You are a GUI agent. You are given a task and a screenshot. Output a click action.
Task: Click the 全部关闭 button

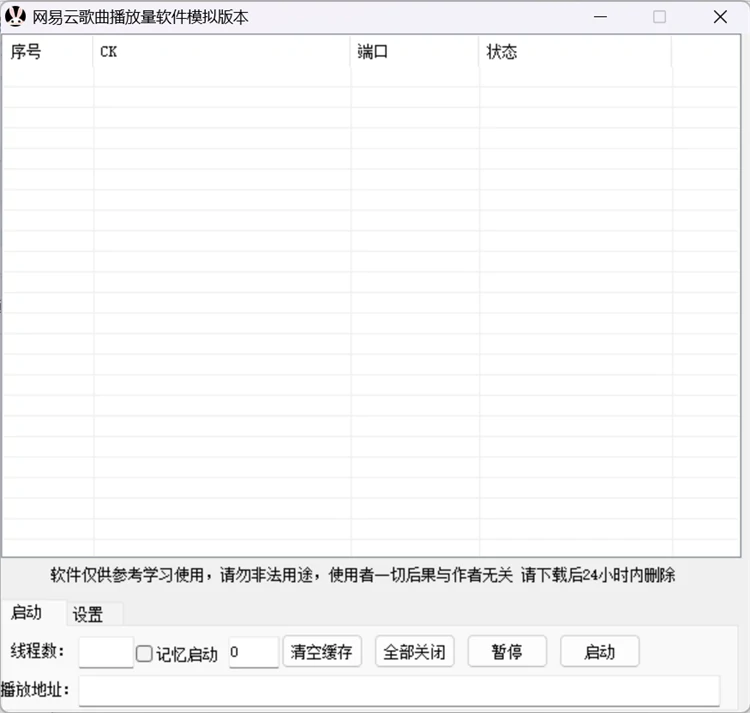pyautogui.click(x=414, y=651)
